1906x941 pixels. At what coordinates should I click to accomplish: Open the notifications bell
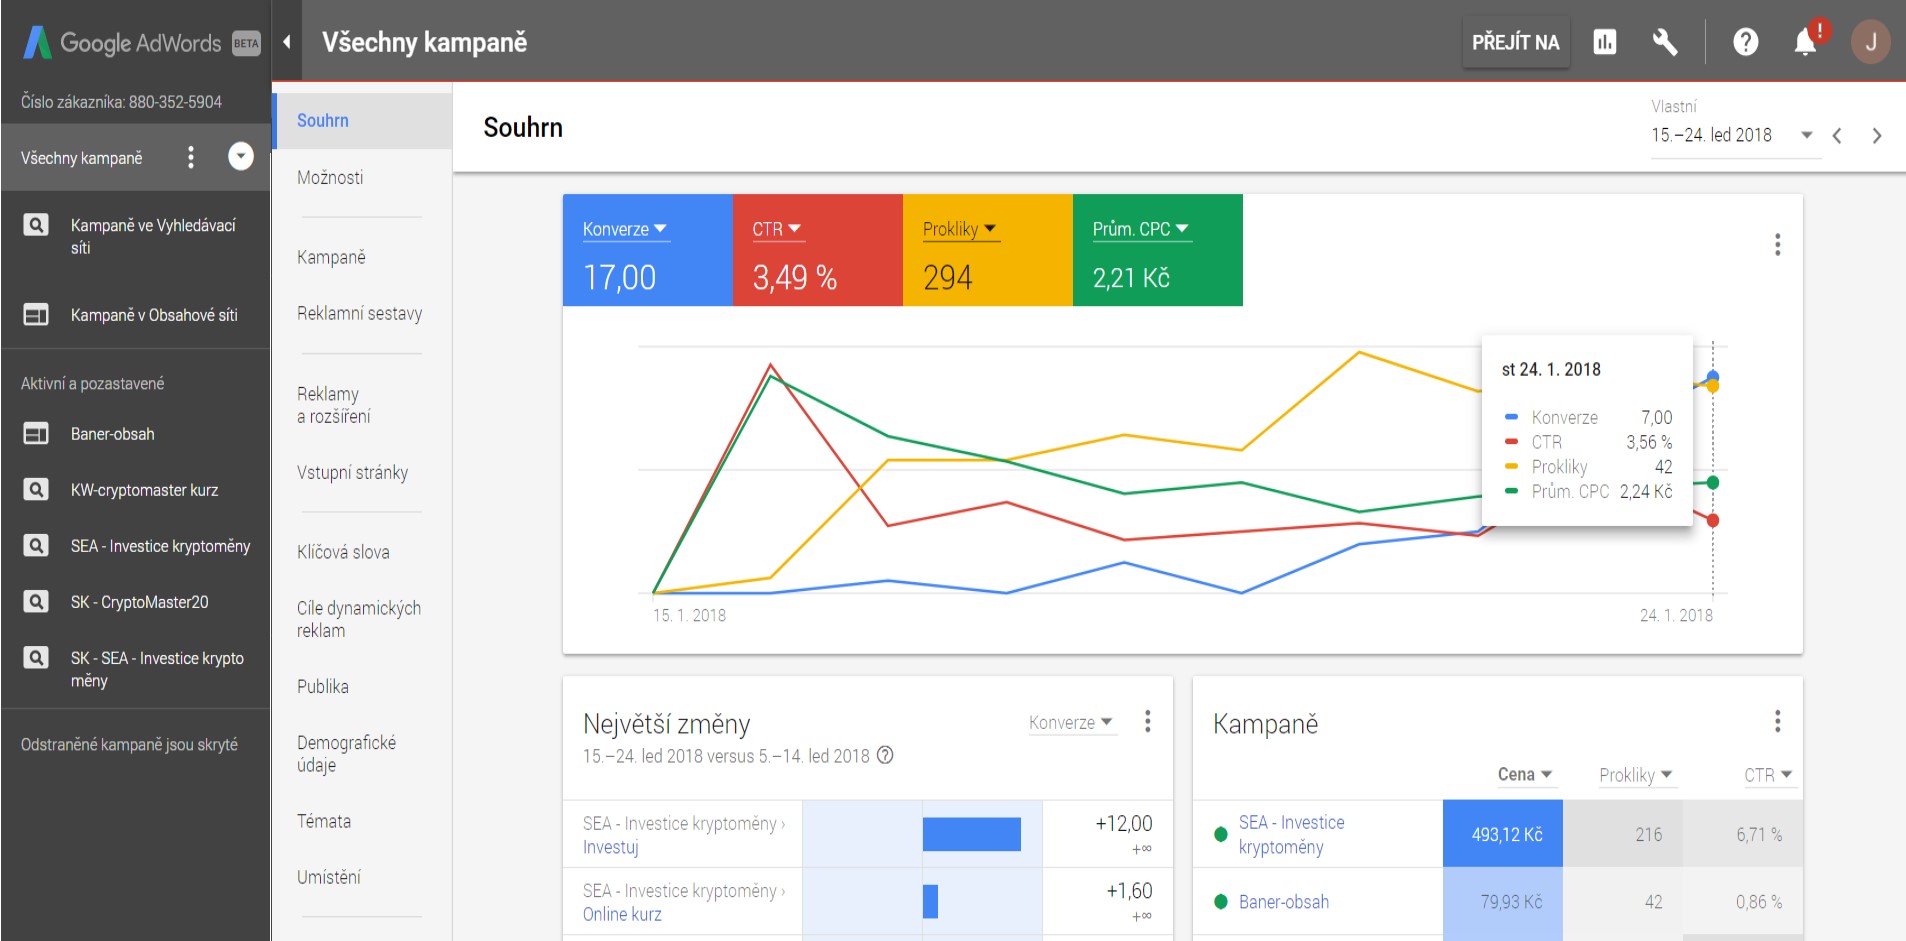[x=1806, y=42]
